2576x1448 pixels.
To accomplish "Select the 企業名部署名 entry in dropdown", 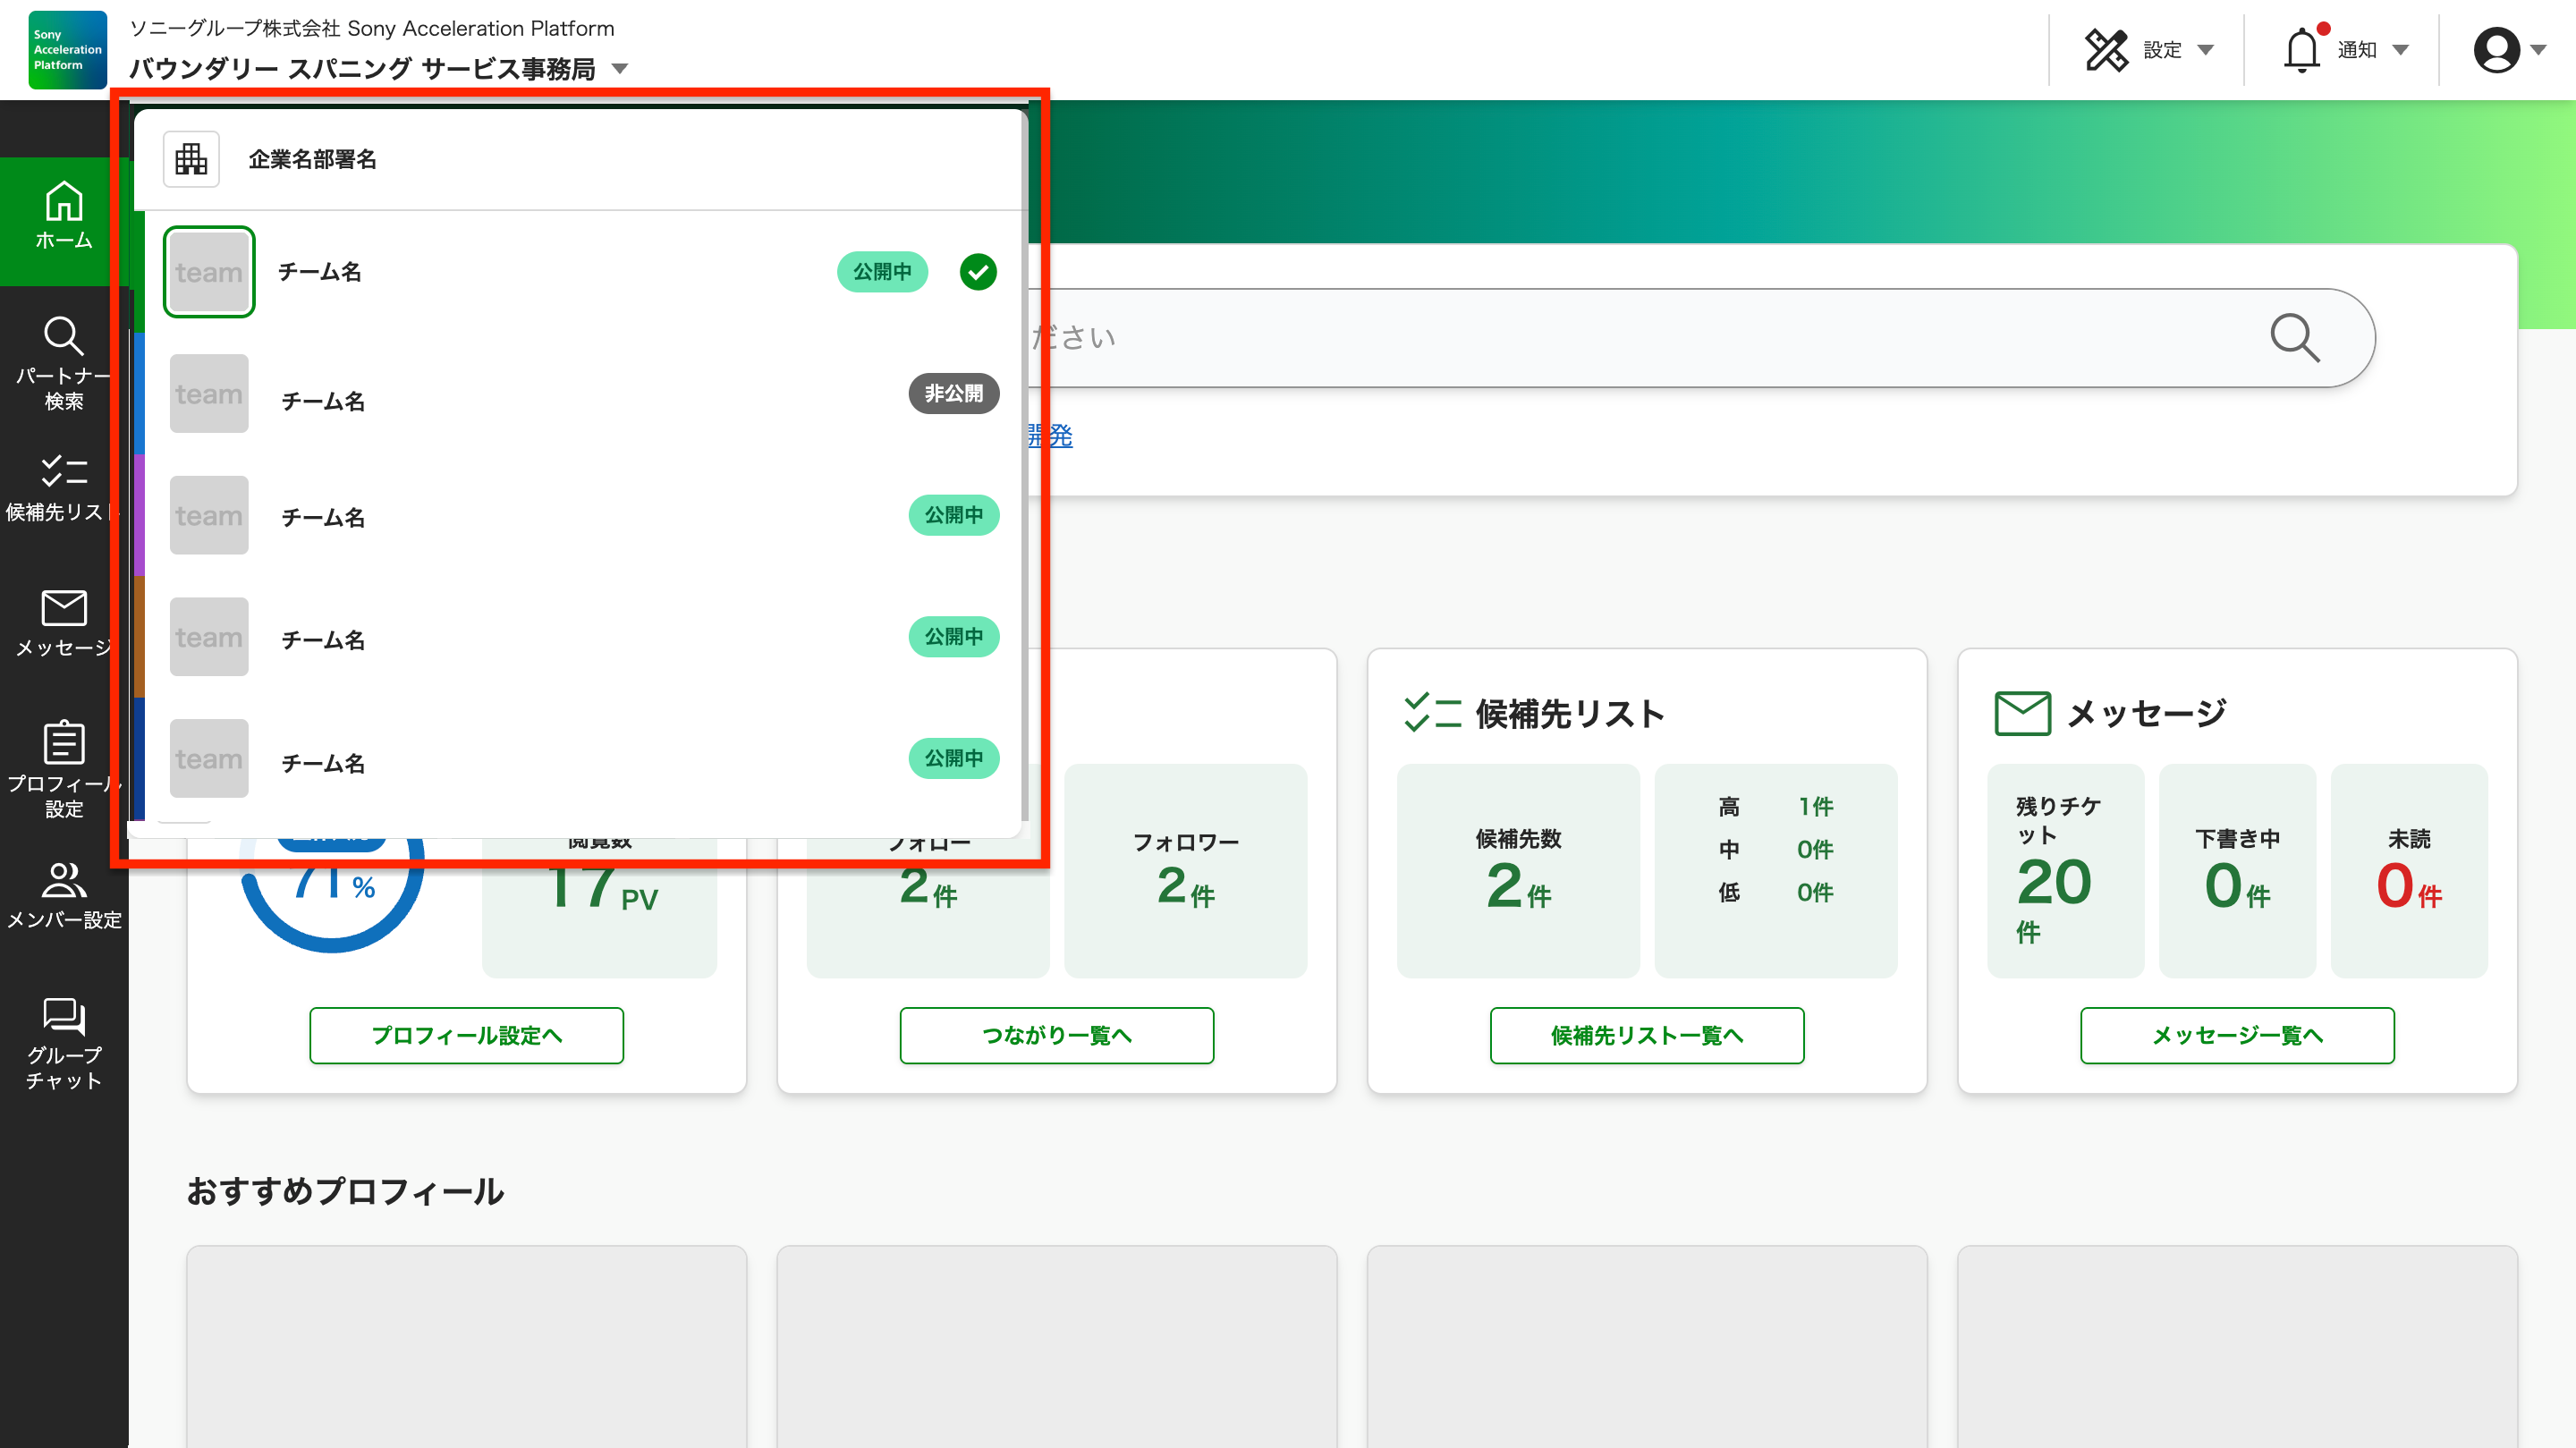I will 312,159.
